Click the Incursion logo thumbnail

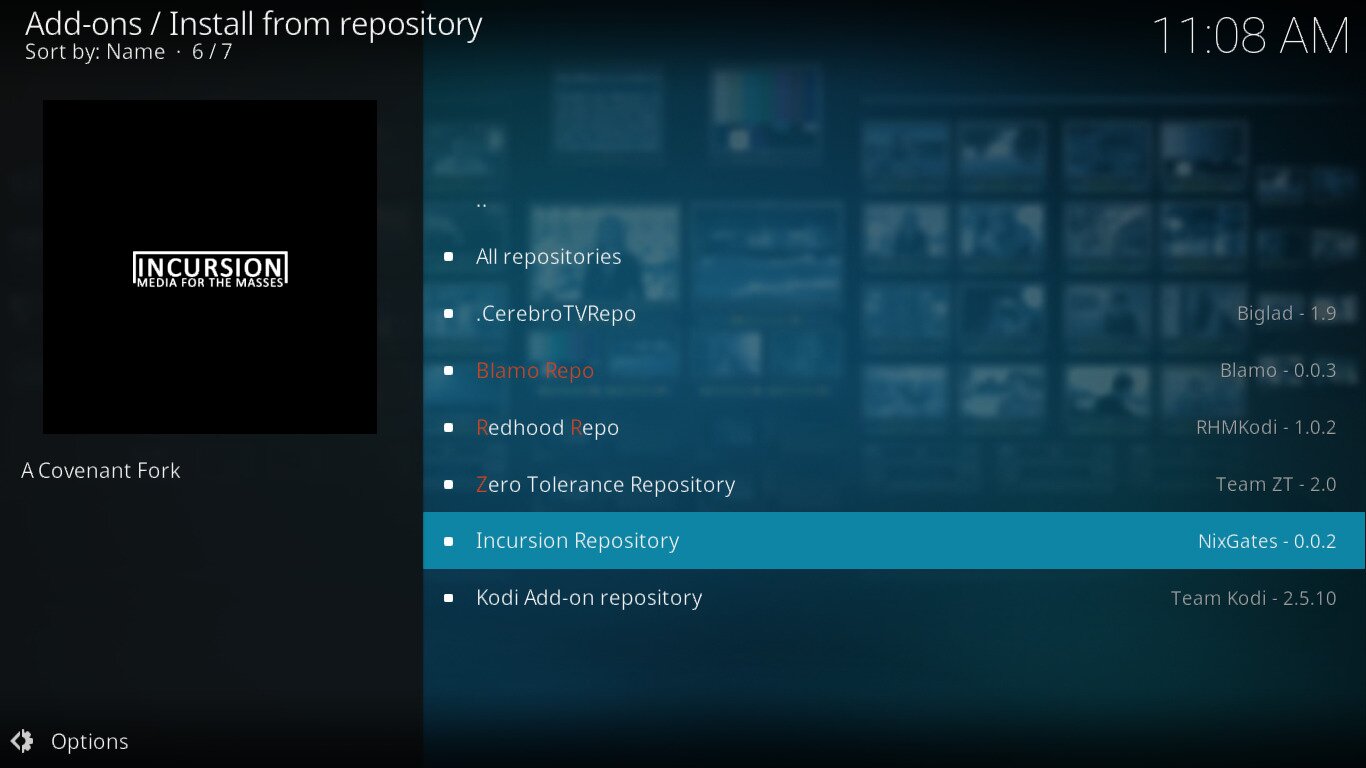pyautogui.click(x=210, y=267)
